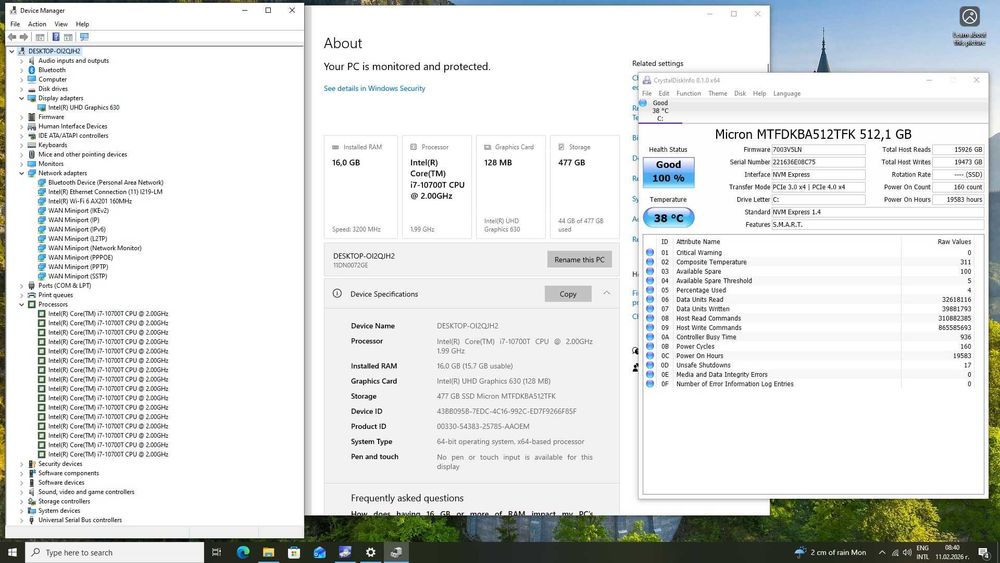The height and width of the screenshot is (563, 1000).
Task: Expand the Storage controllers category
Action: [x=21, y=502]
